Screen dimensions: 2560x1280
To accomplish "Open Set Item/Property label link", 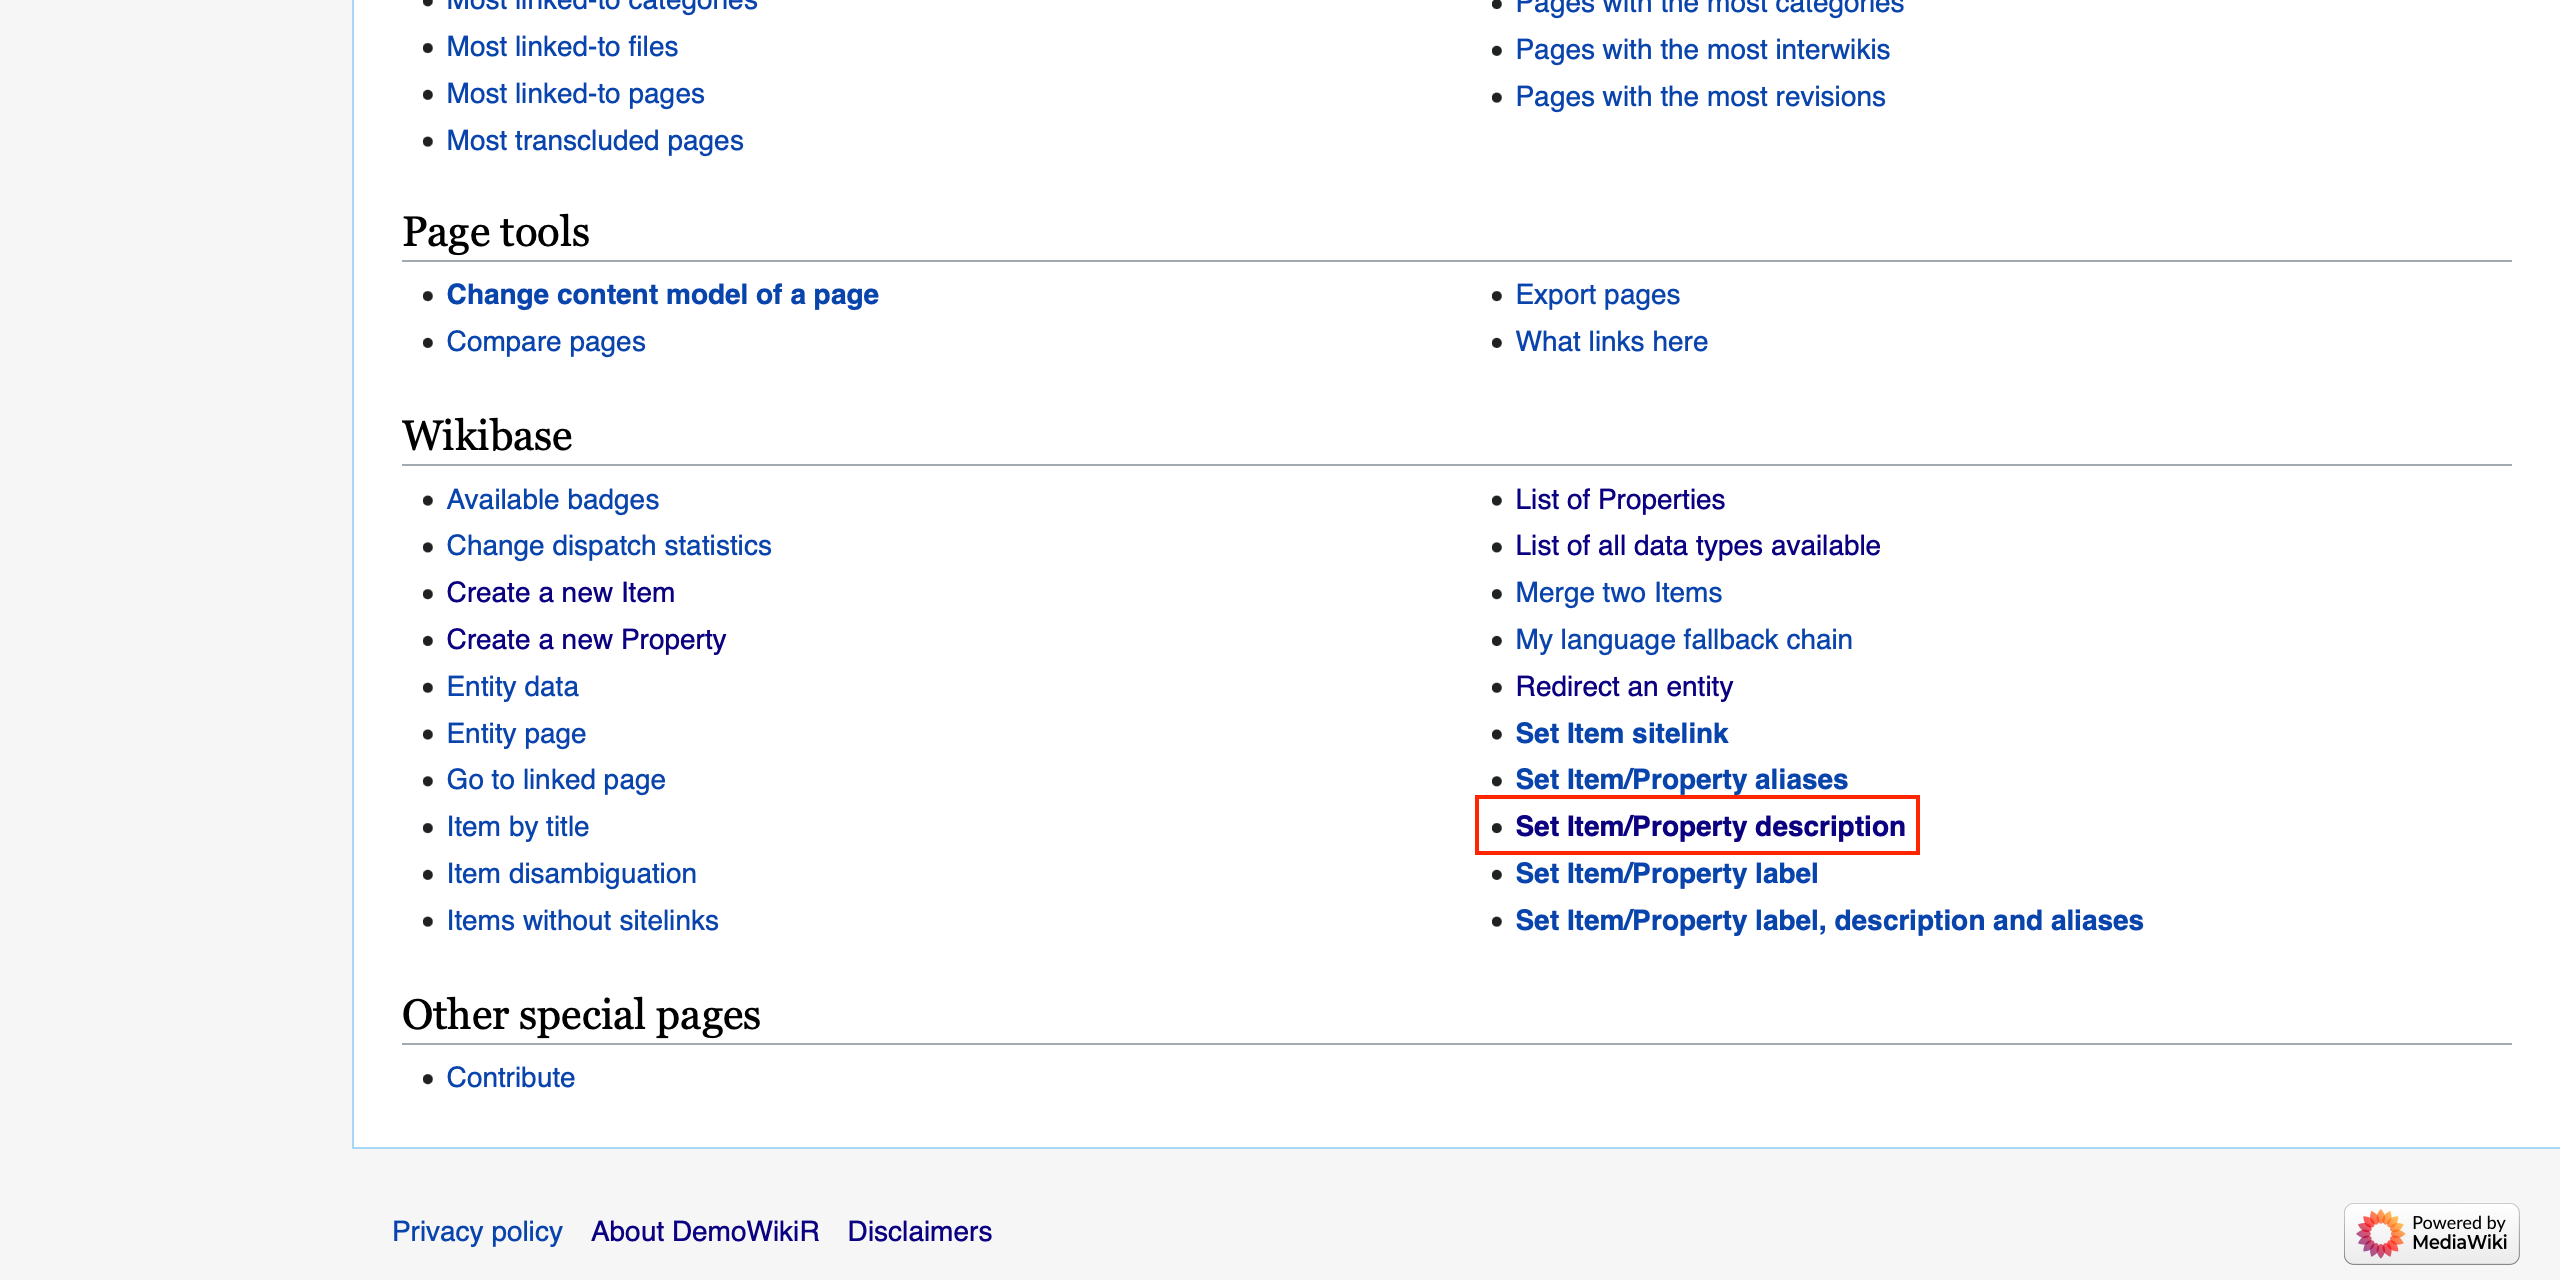I will [x=1666, y=873].
